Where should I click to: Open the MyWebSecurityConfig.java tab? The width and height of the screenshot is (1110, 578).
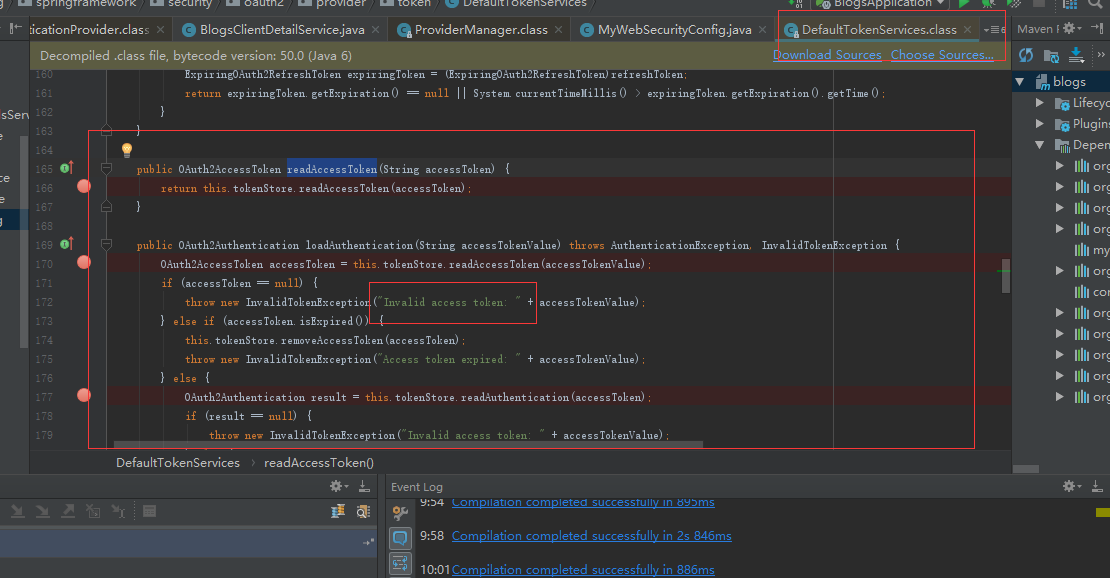pyautogui.click(x=672, y=29)
